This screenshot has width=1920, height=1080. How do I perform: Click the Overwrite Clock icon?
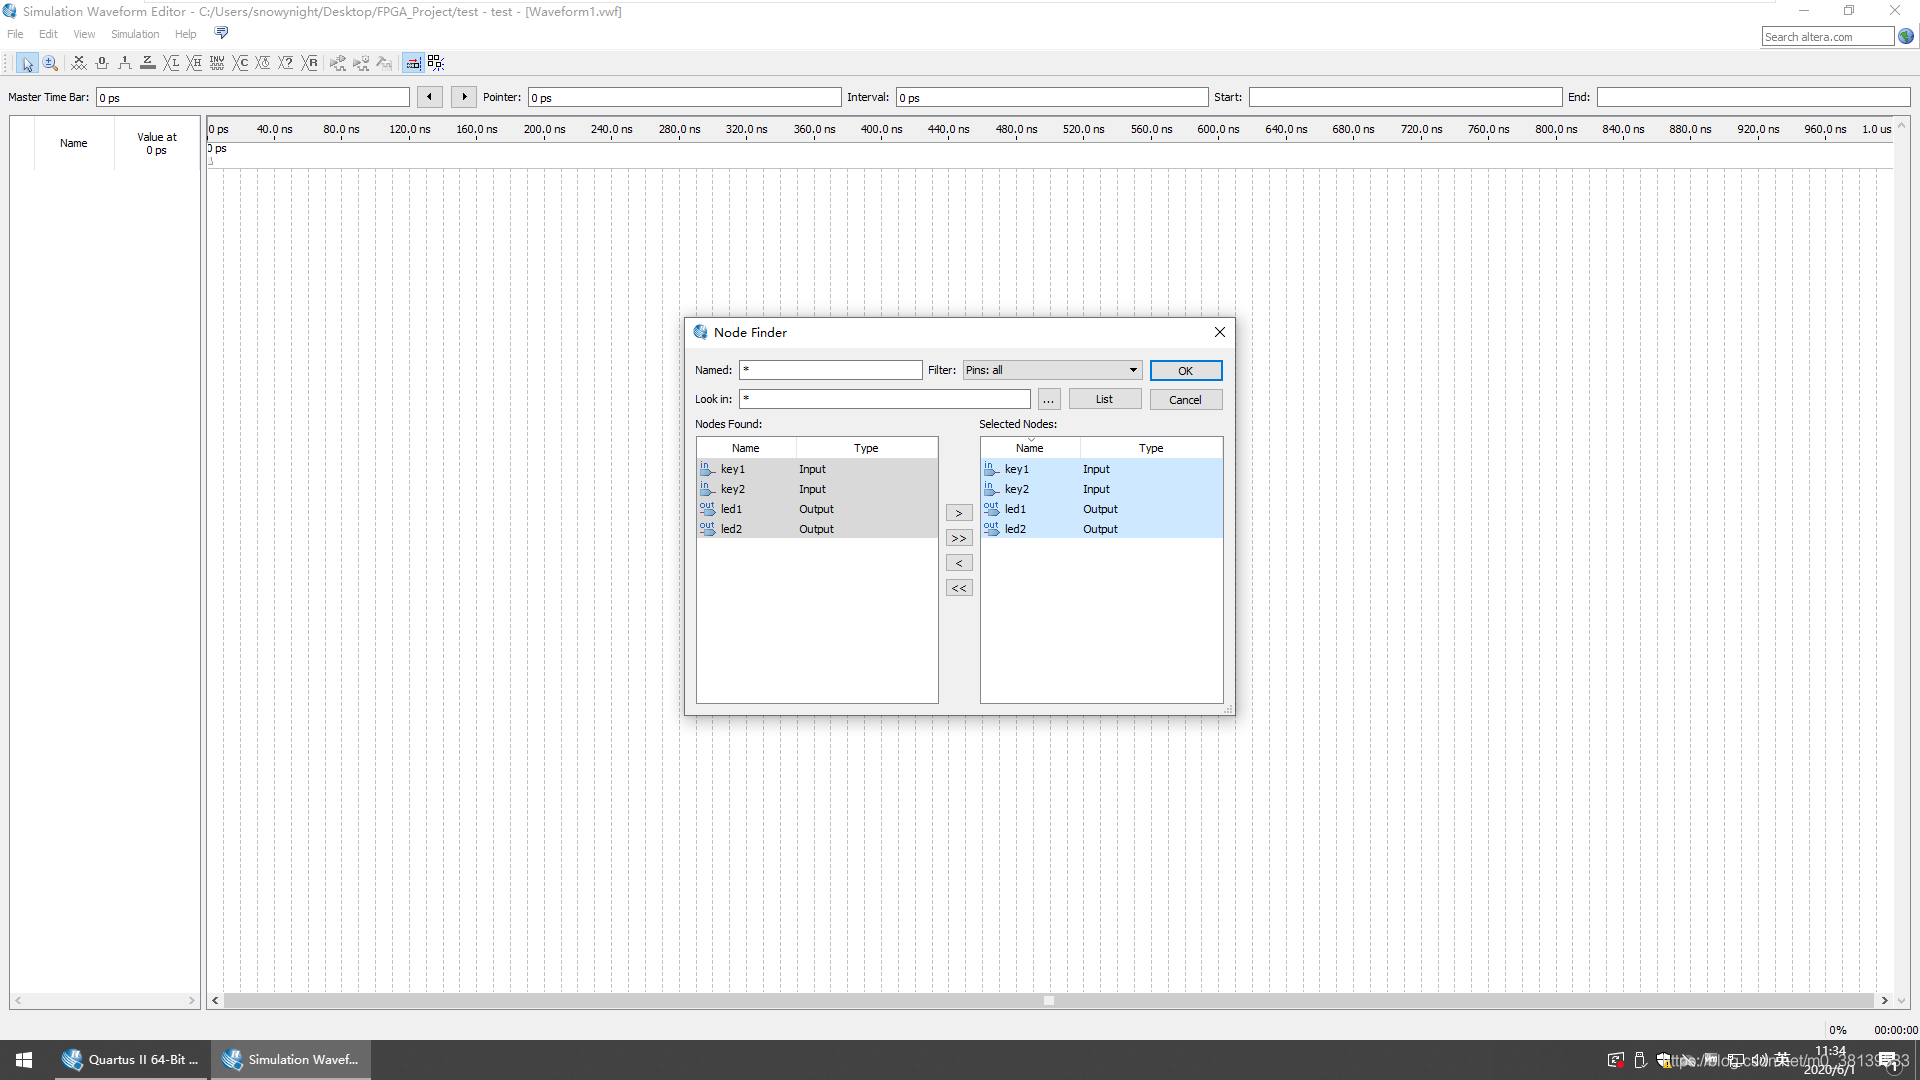click(264, 63)
